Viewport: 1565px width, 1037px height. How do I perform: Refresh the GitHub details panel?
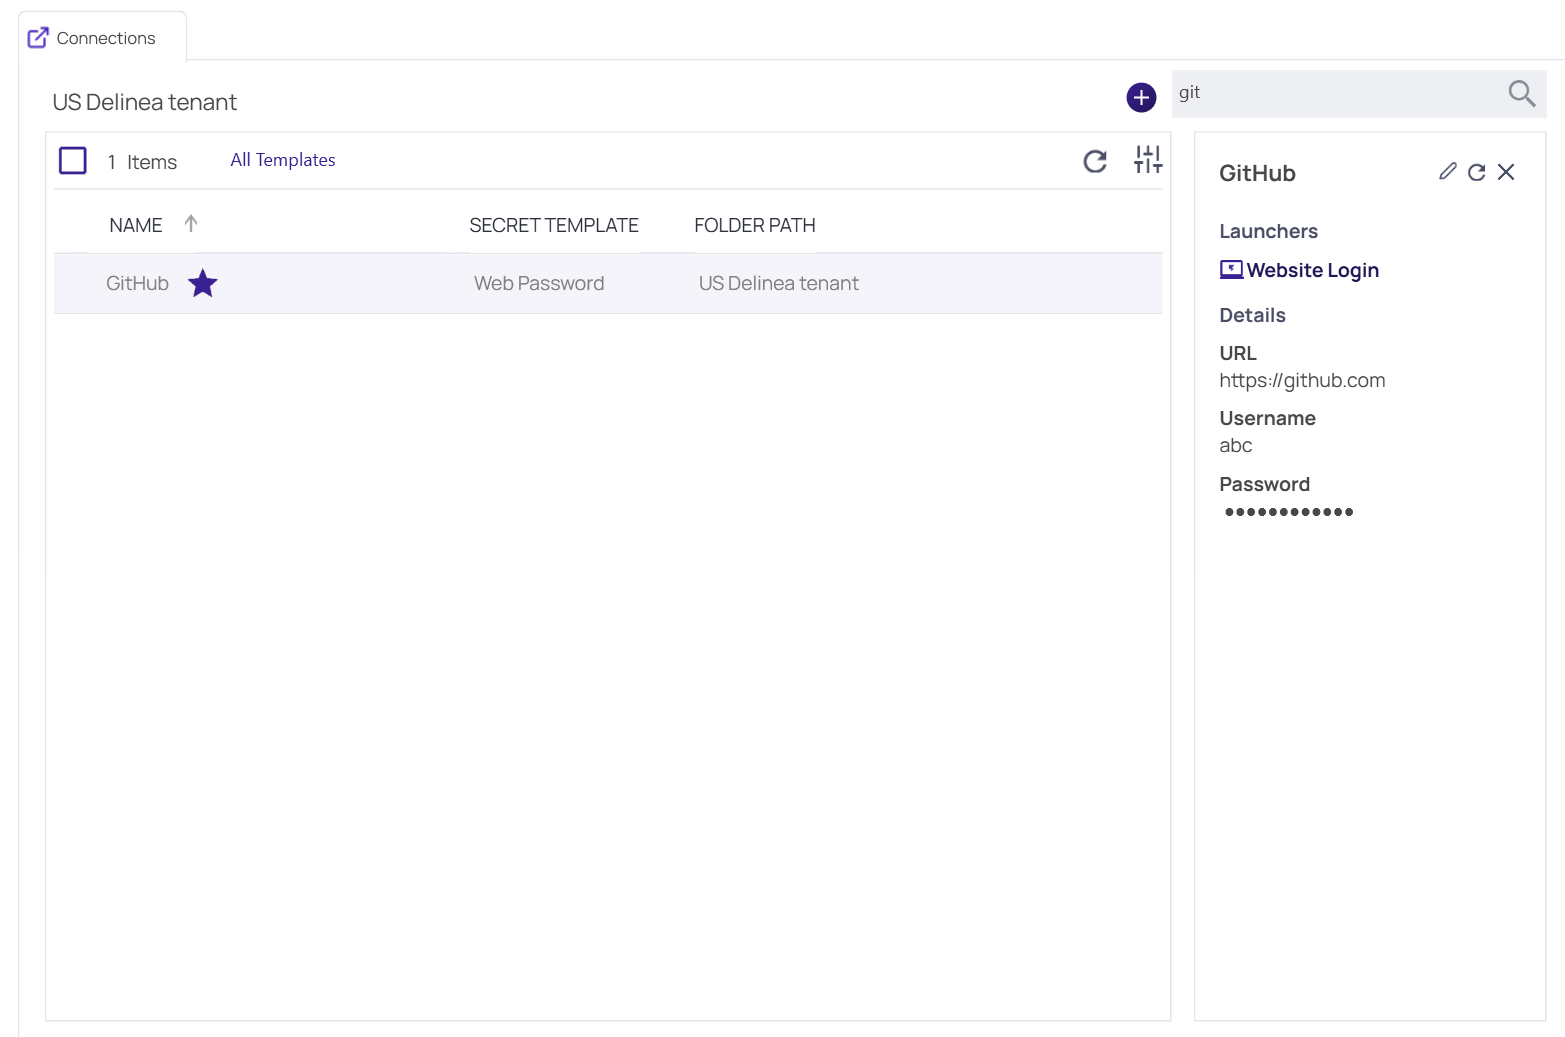click(x=1476, y=172)
